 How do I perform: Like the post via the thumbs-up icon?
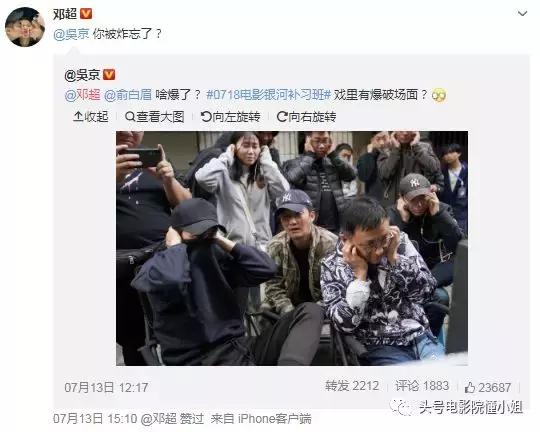pos(470,388)
